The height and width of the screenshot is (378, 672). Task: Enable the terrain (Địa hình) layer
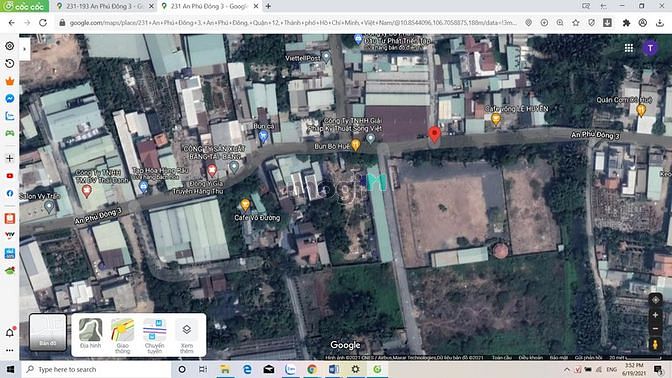tap(90, 335)
